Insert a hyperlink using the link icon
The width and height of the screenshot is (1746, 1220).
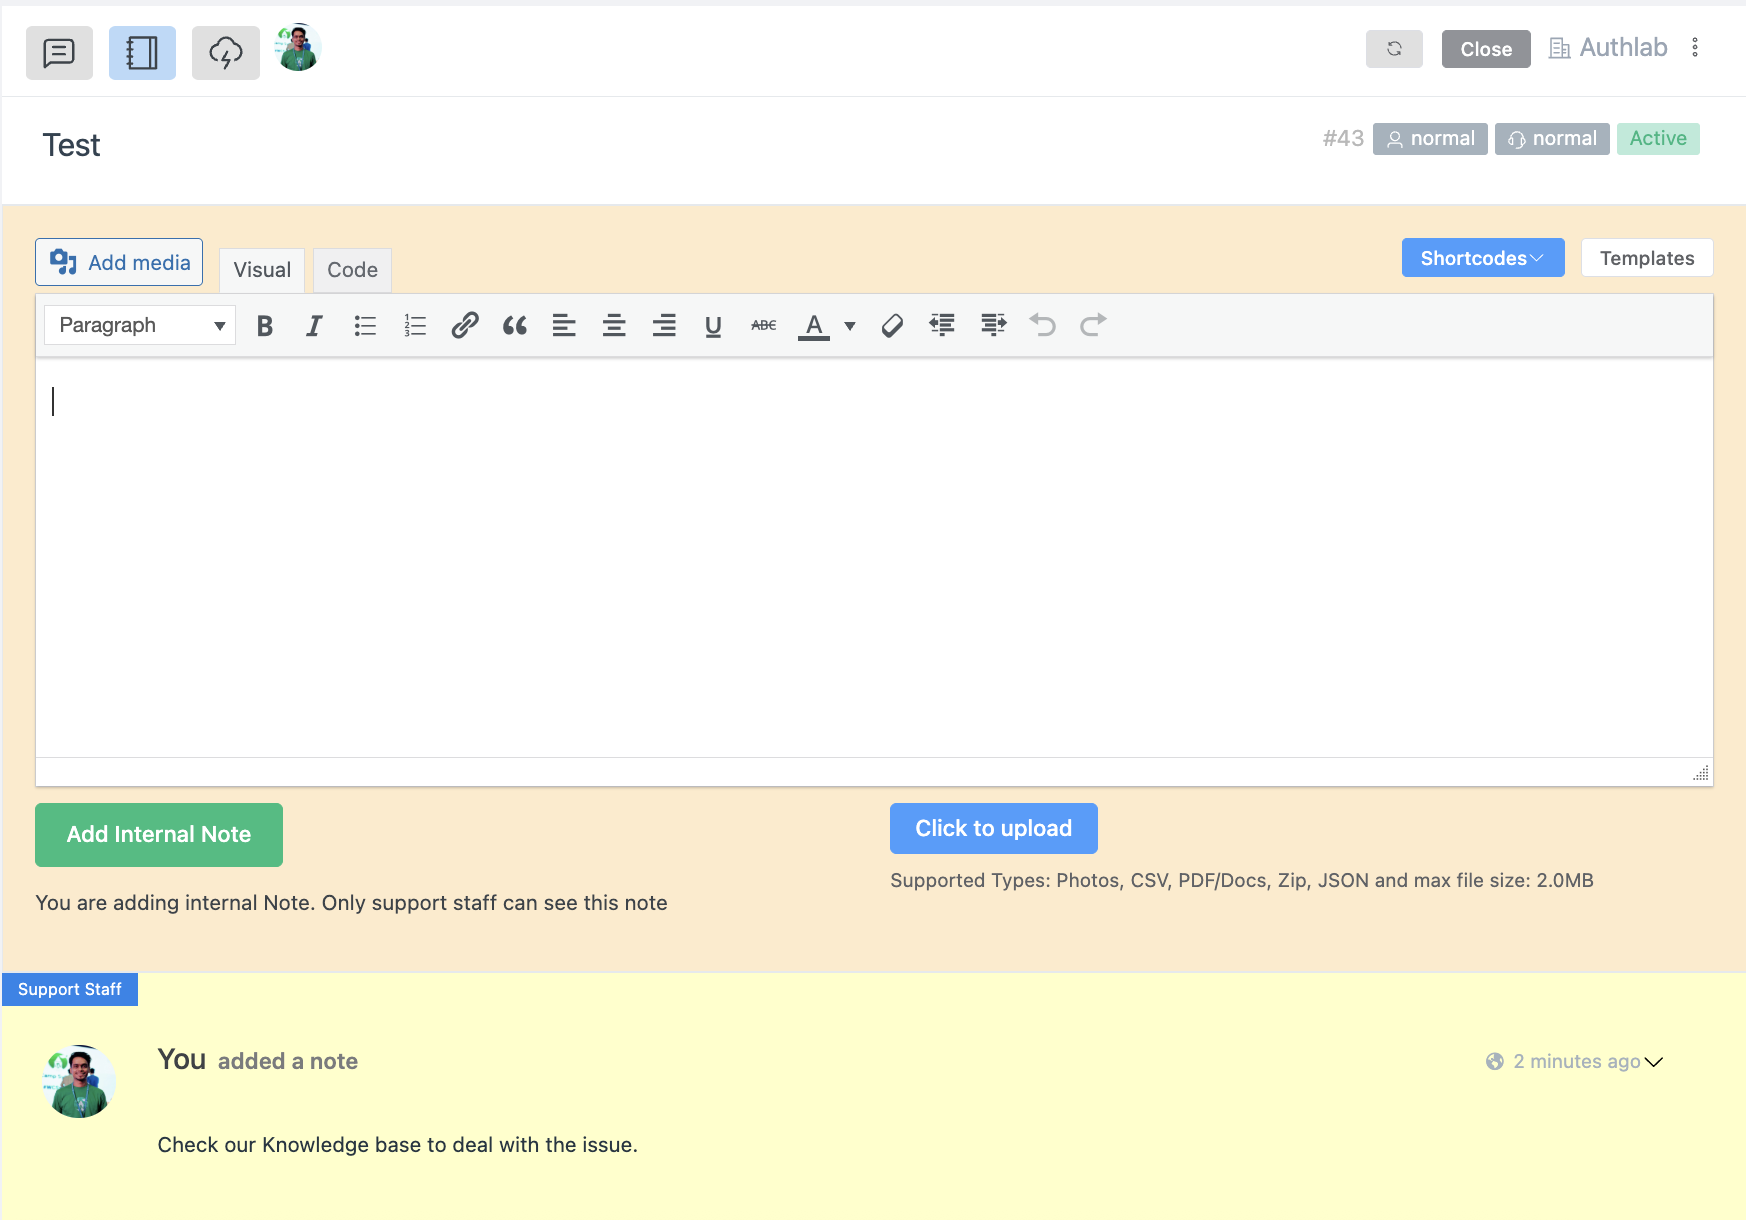pos(464,325)
